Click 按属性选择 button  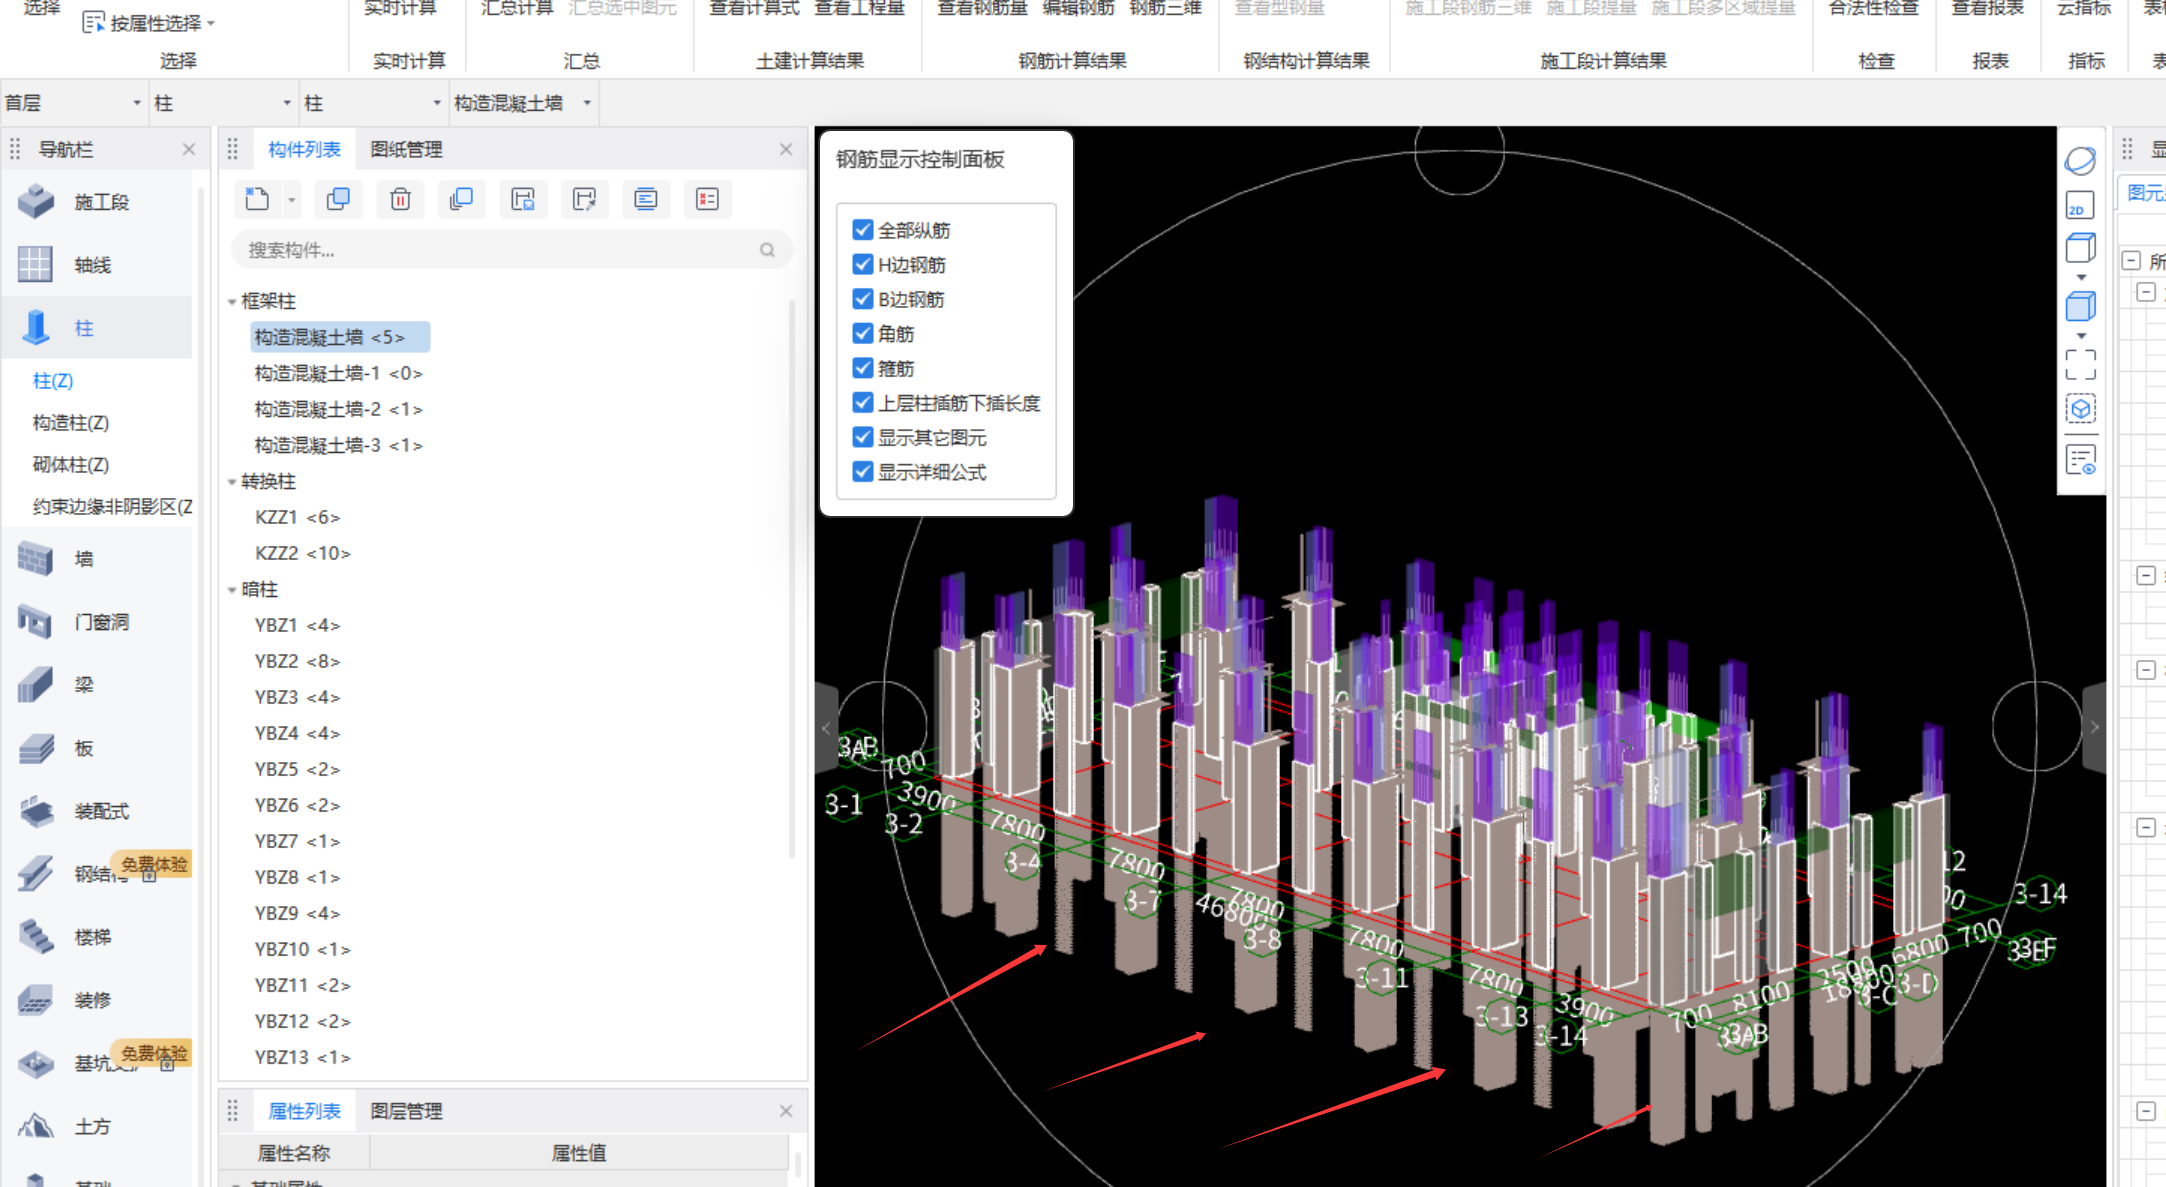click(x=148, y=23)
